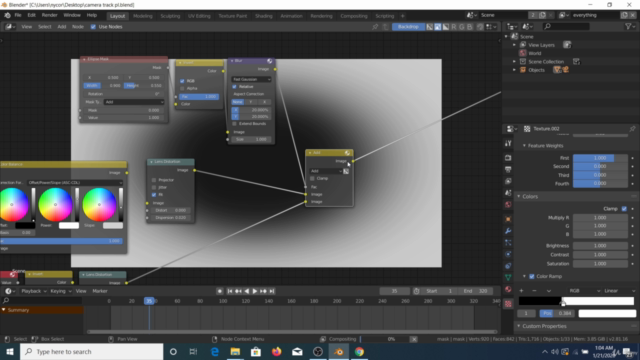Switch to the Shading workspace tab

click(264, 16)
